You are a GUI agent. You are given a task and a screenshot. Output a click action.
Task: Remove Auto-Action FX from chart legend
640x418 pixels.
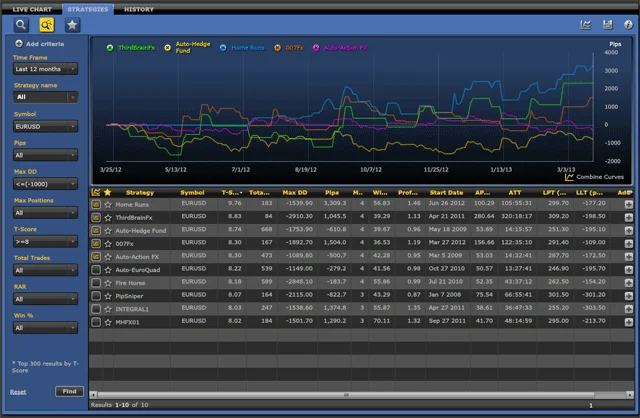coord(316,48)
